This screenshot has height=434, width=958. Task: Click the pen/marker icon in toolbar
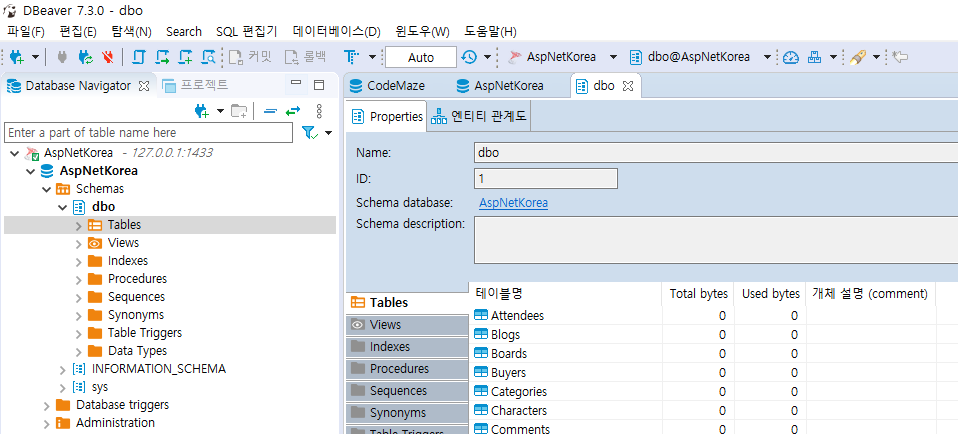tap(858, 57)
